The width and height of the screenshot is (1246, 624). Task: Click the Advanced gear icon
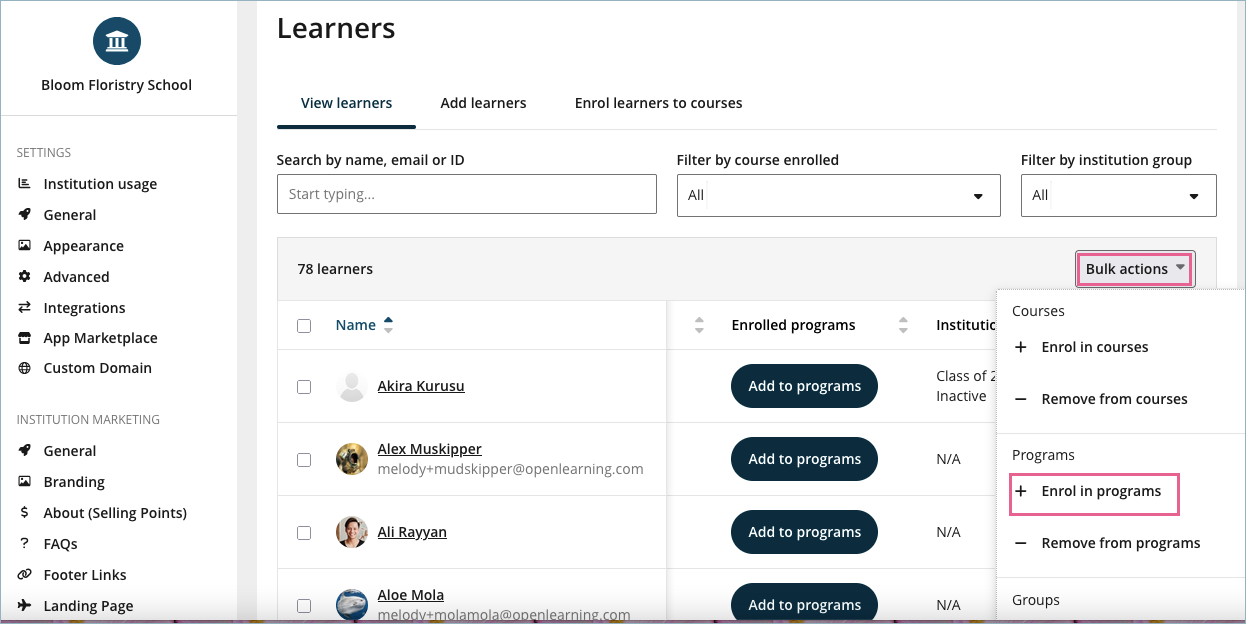point(24,277)
